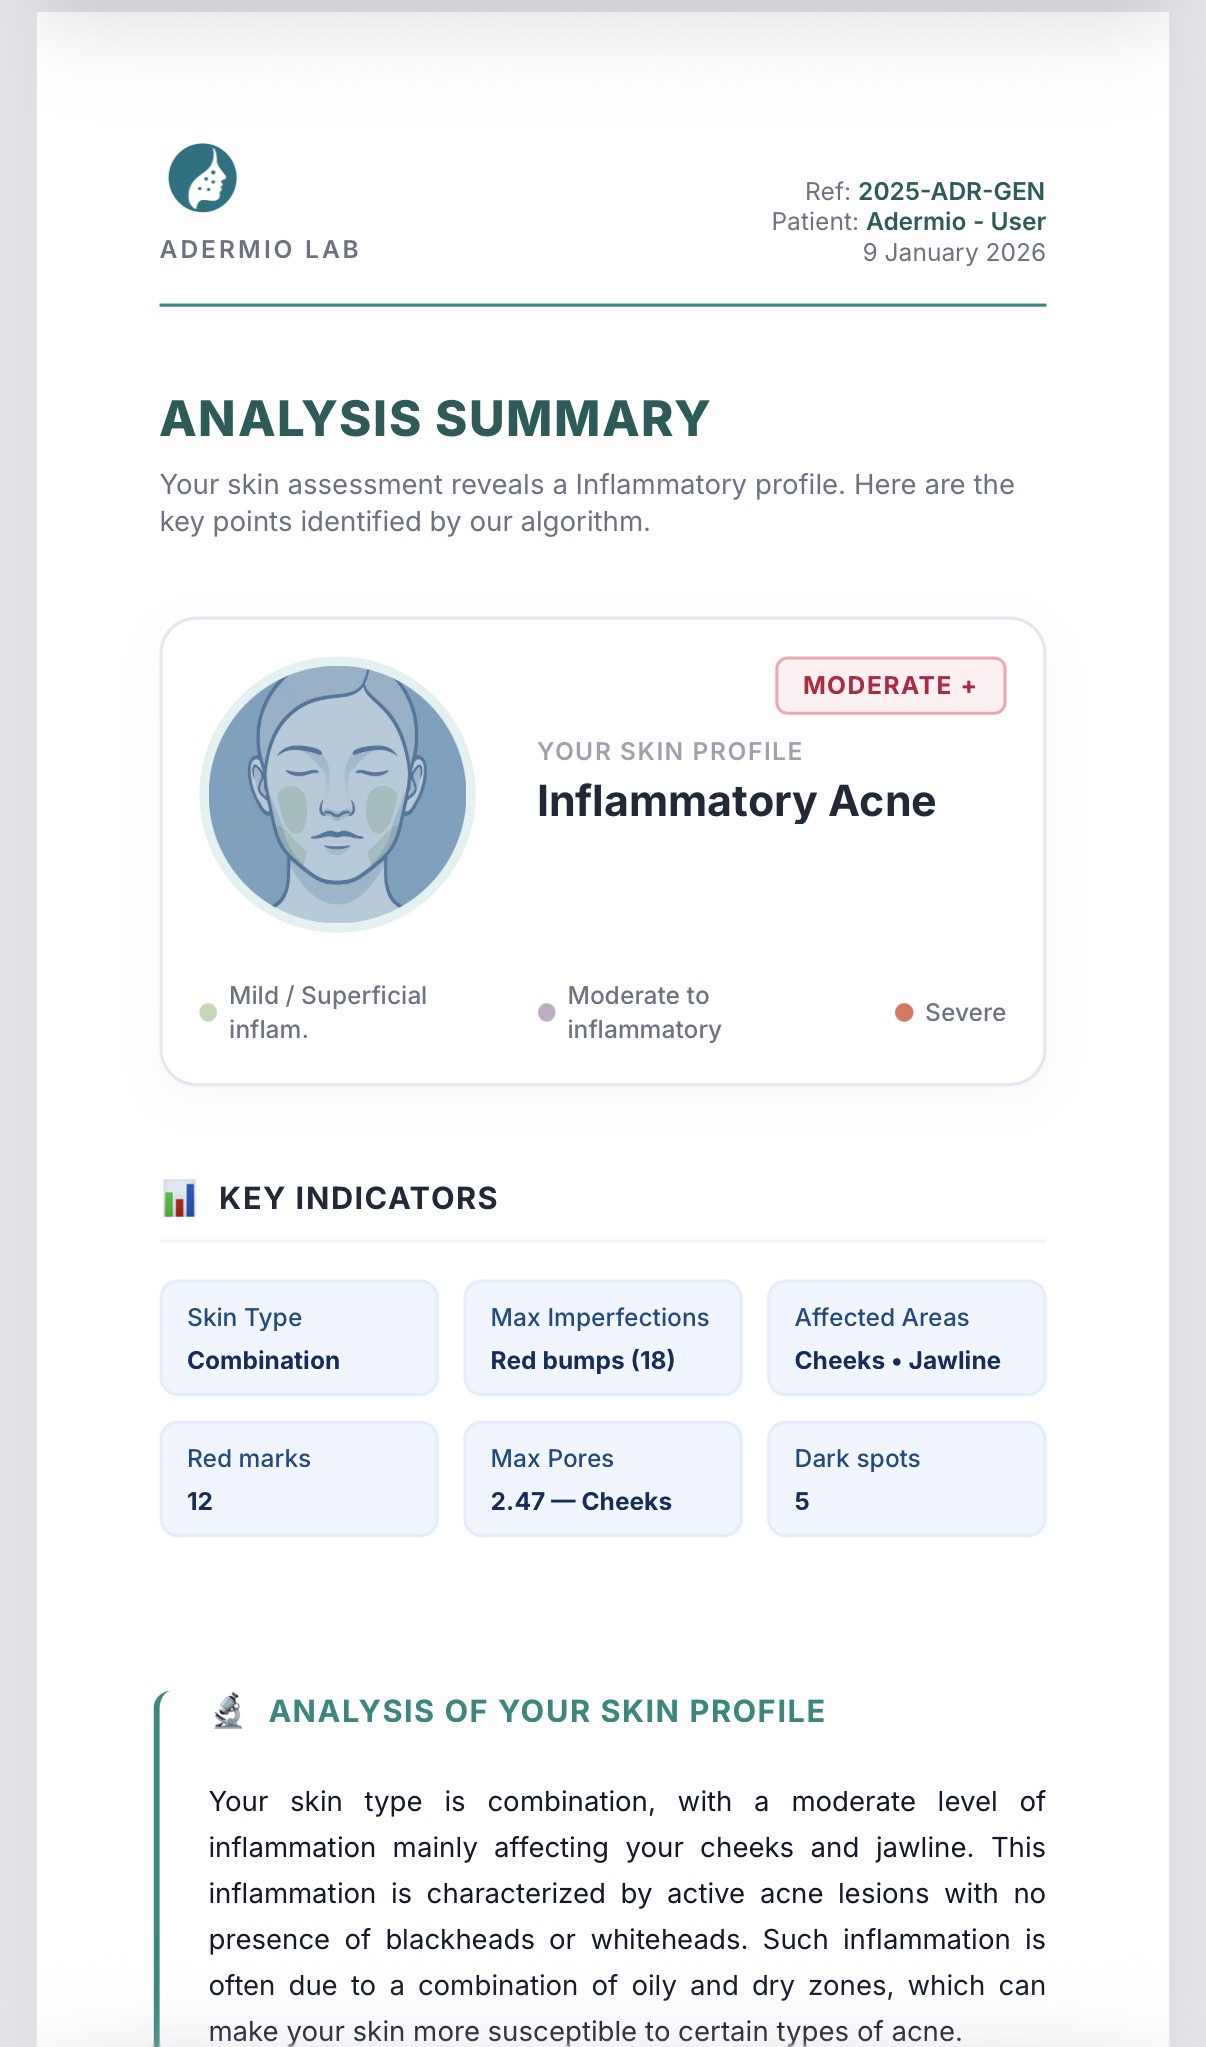Click the Analysis of Your Skin Profile heading
1206x2047 pixels.
click(547, 1711)
